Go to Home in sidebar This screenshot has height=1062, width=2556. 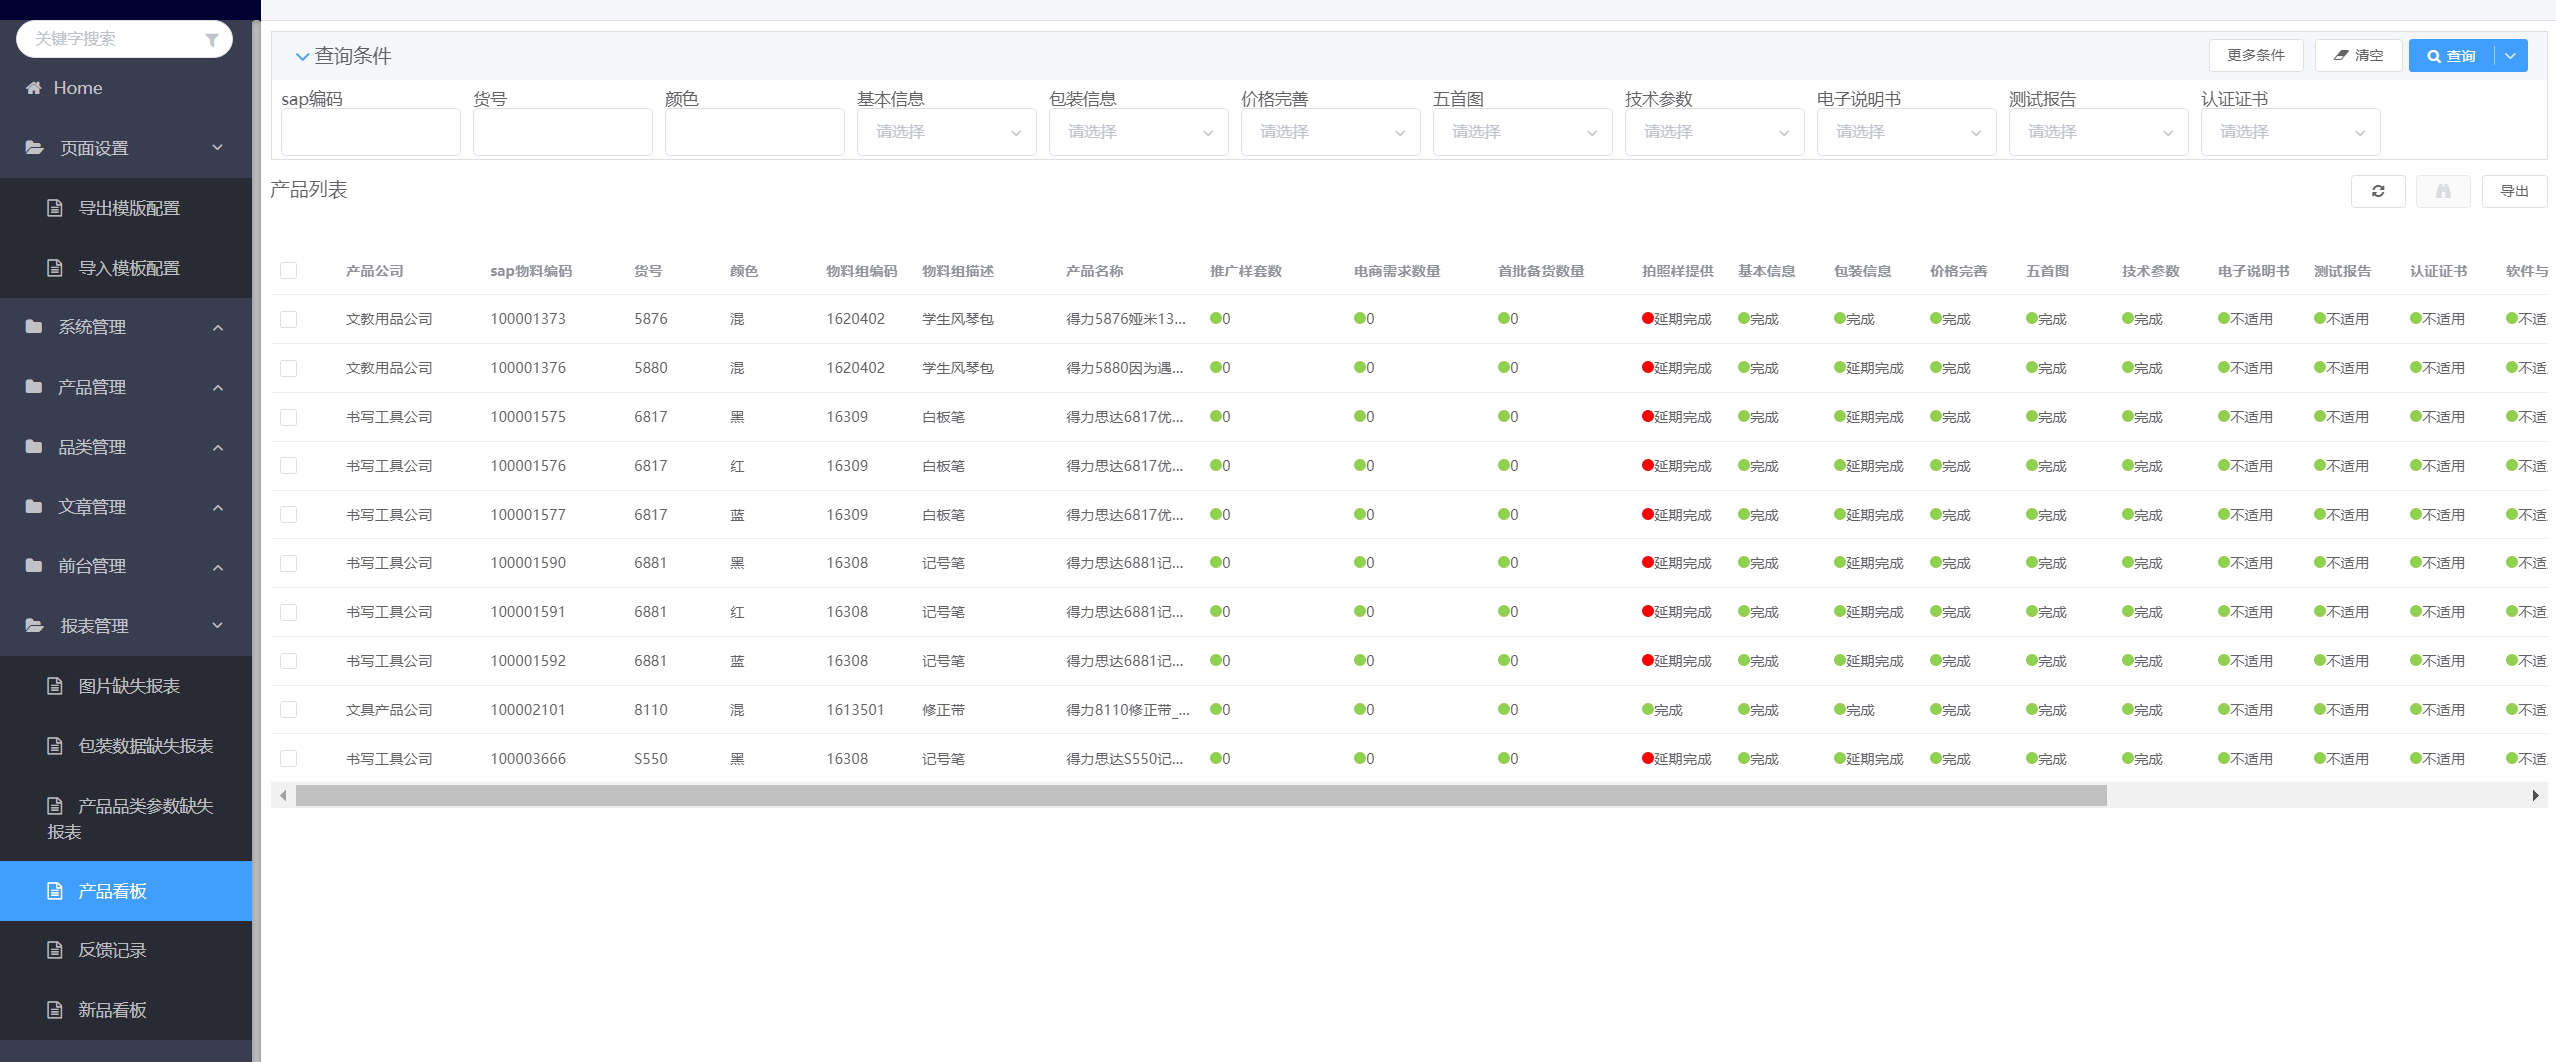(x=126, y=88)
